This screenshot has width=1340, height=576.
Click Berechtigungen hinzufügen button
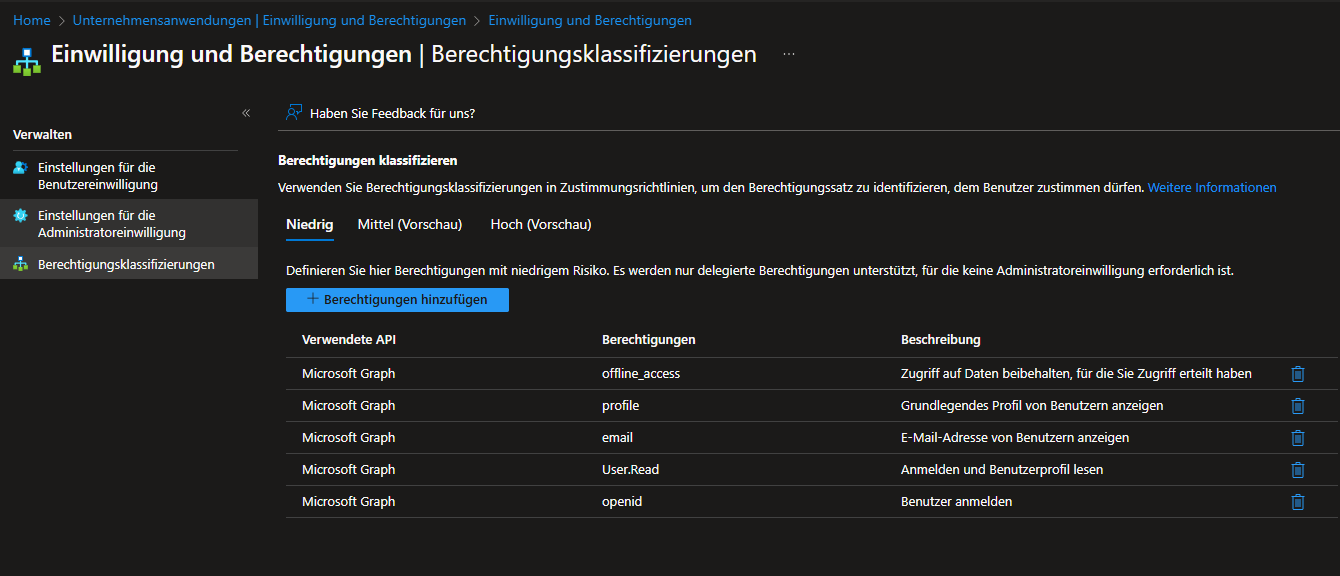tap(397, 300)
